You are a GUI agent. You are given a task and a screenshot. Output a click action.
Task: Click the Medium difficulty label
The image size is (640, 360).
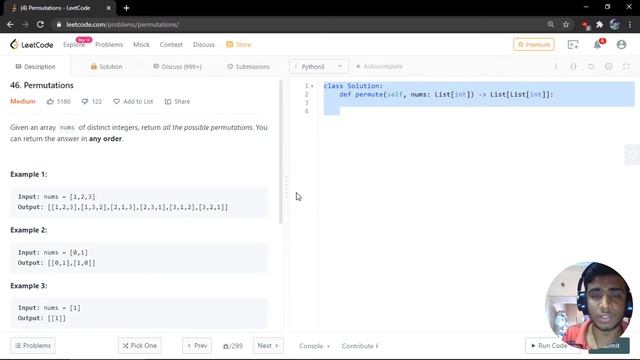[x=23, y=101]
